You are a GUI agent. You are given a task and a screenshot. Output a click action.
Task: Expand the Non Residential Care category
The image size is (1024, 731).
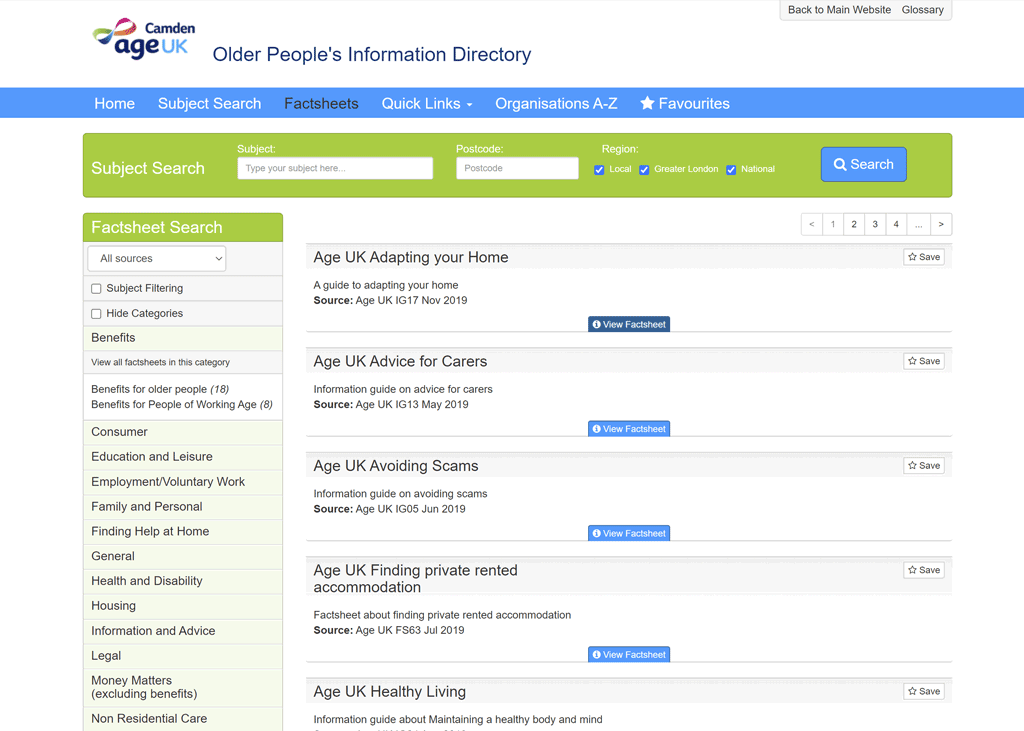pos(183,719)
